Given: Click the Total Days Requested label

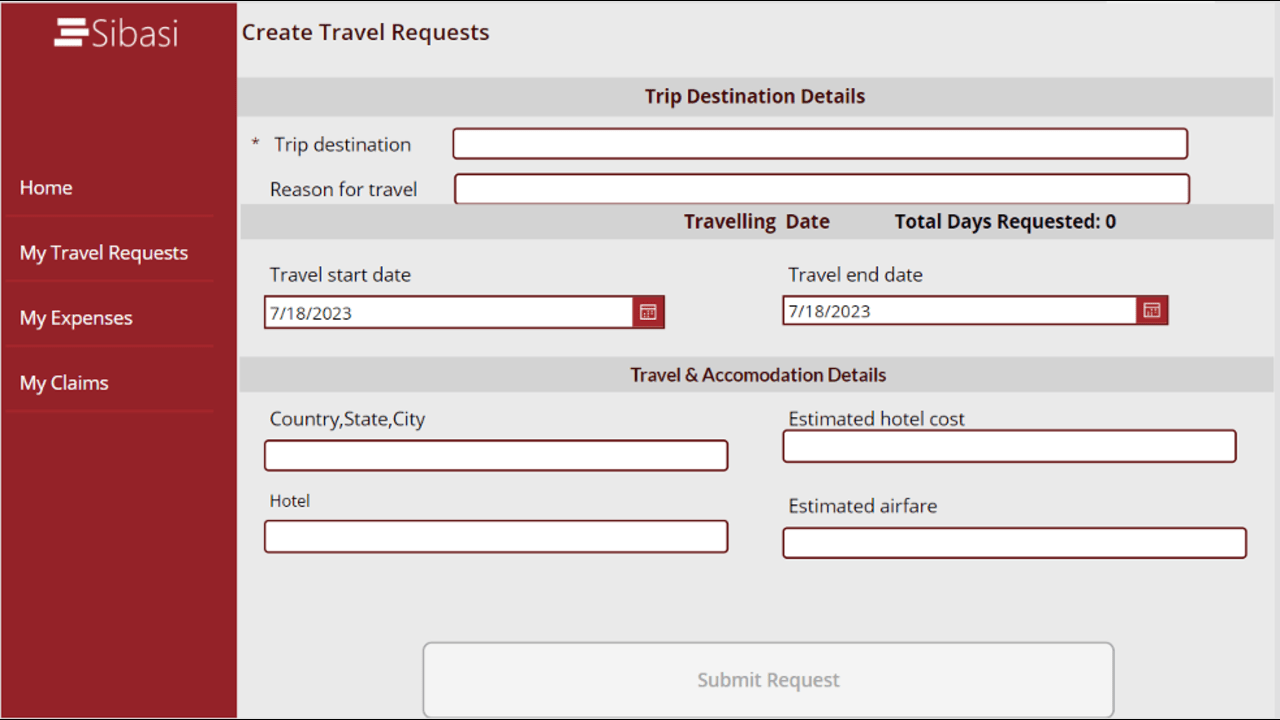Looking at the screenshot, I should 1005,222.
